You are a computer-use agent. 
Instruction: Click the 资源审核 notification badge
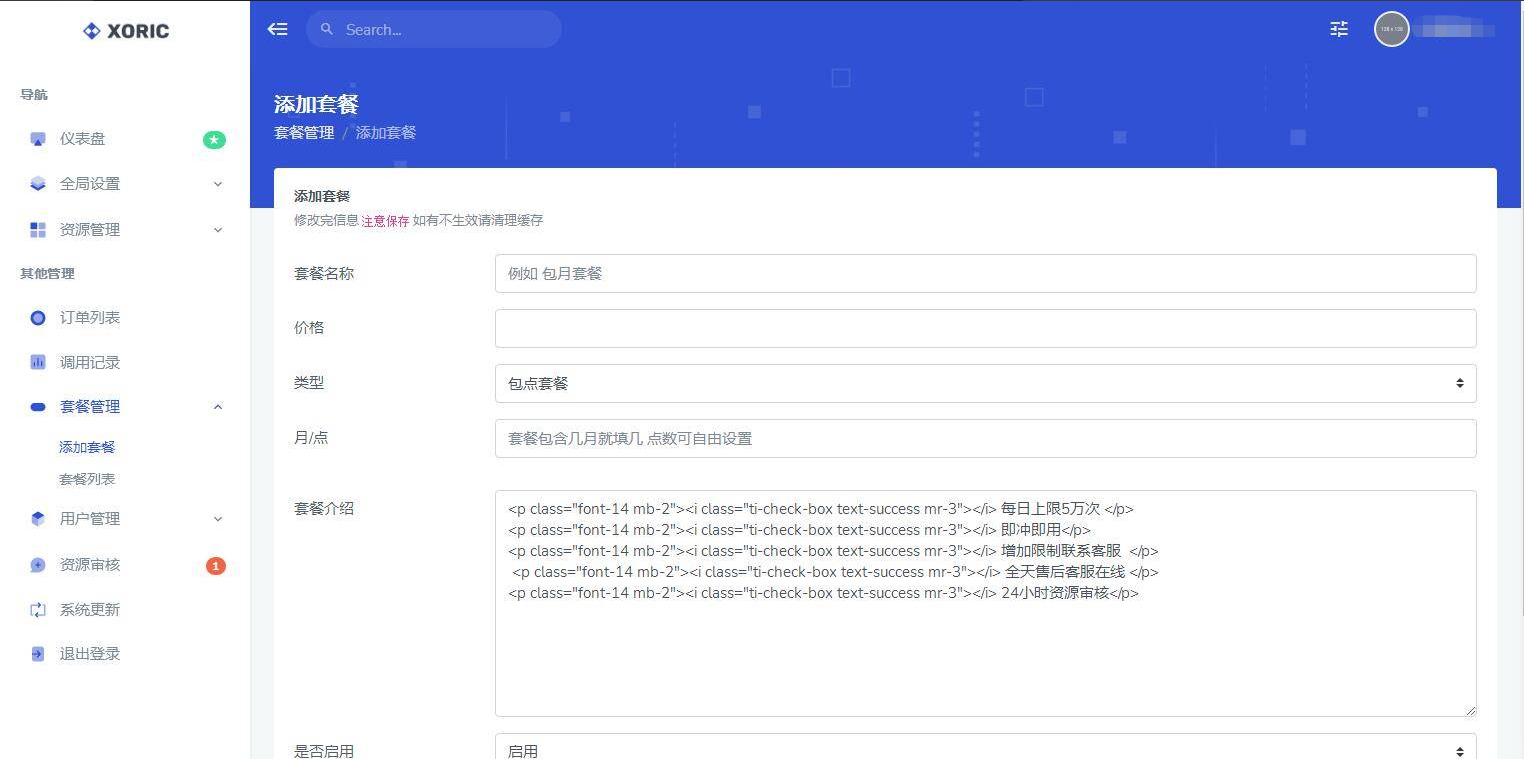pyautogui.click(x=215, y=566)
